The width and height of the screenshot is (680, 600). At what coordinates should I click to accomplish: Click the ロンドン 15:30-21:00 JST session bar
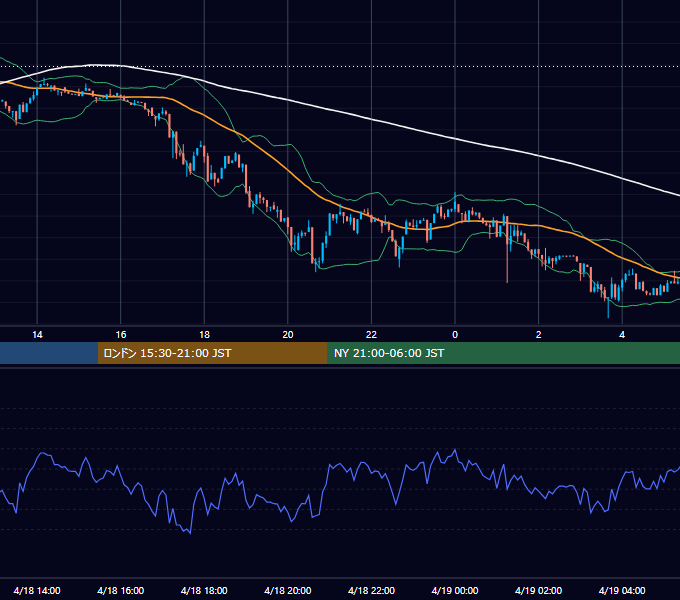point(212,353)
